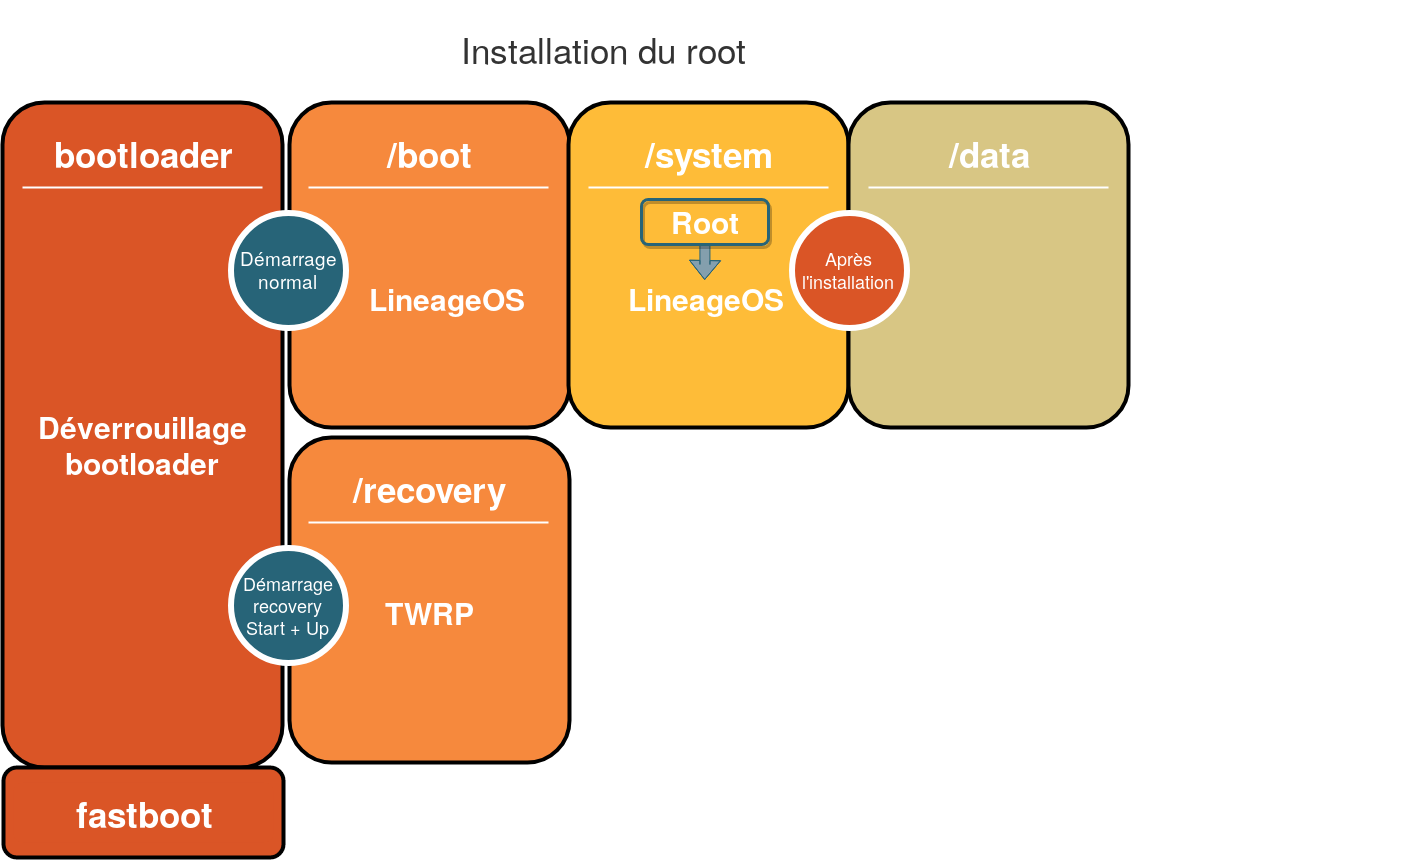Screen dimensions: 1409x860
Task: Select the 'bootloader' heading
Action: (x=143, y=156)
